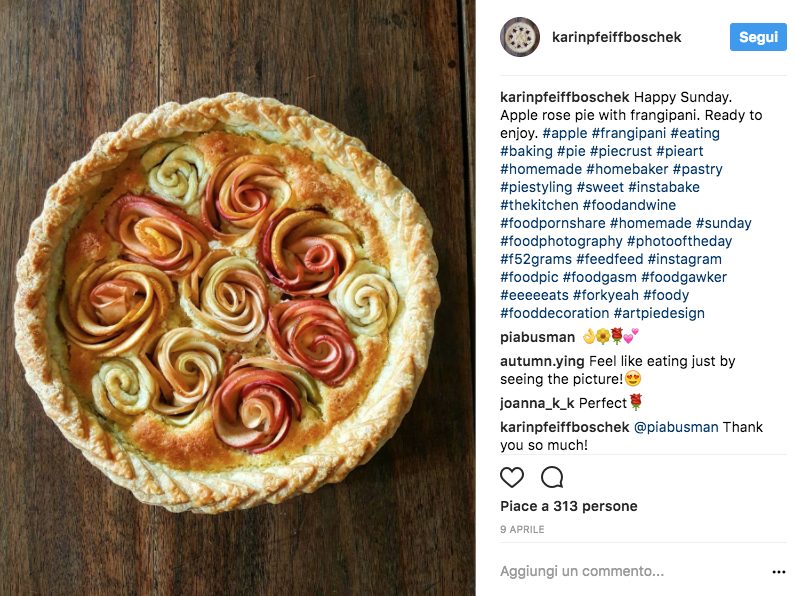Open the #artpiedesign hashtag
The image size is (795, 596).
pos(659,313)
